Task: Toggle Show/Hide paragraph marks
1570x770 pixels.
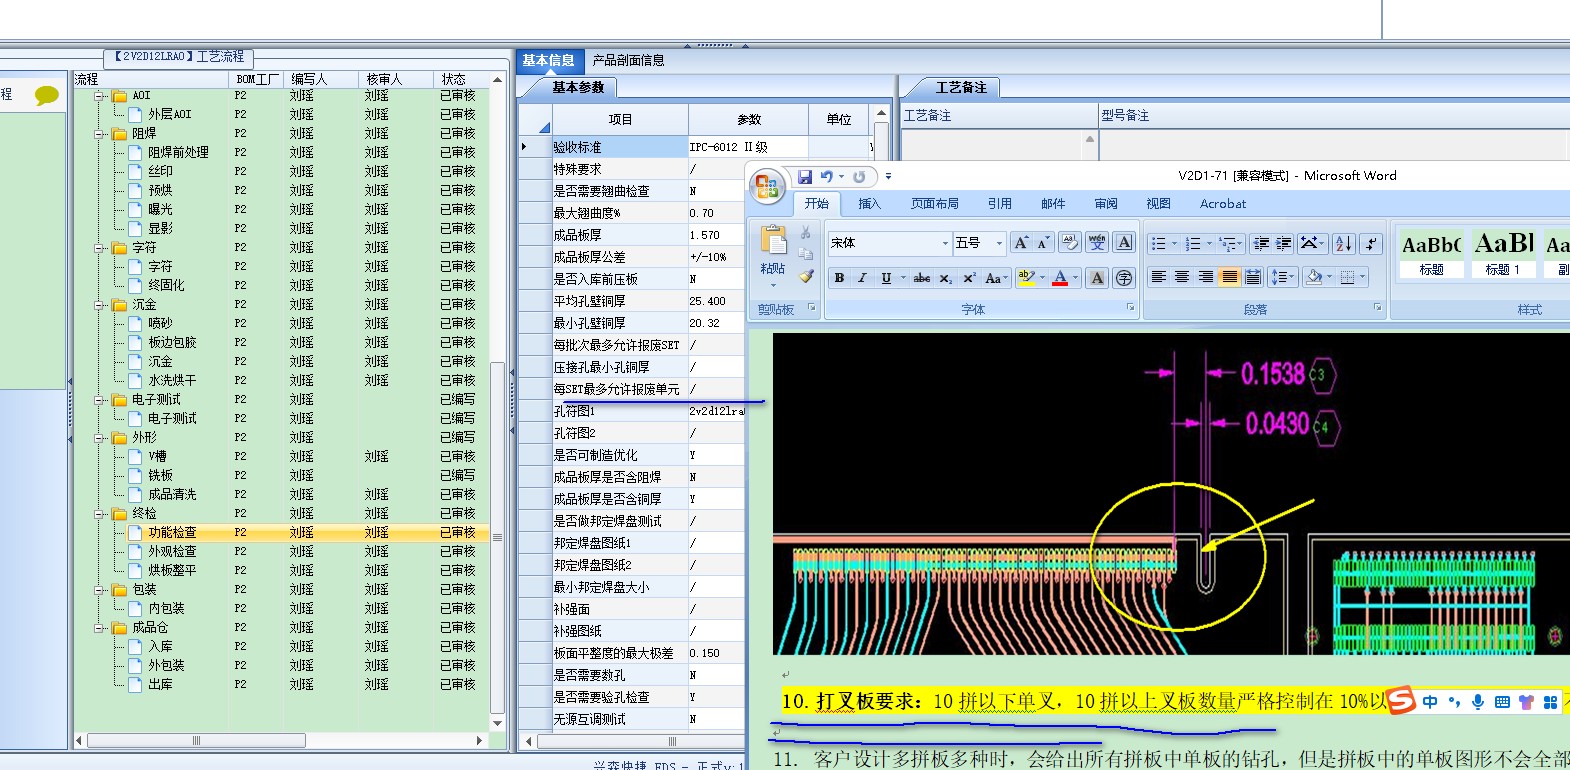Action: click(x=1372, y=243)
